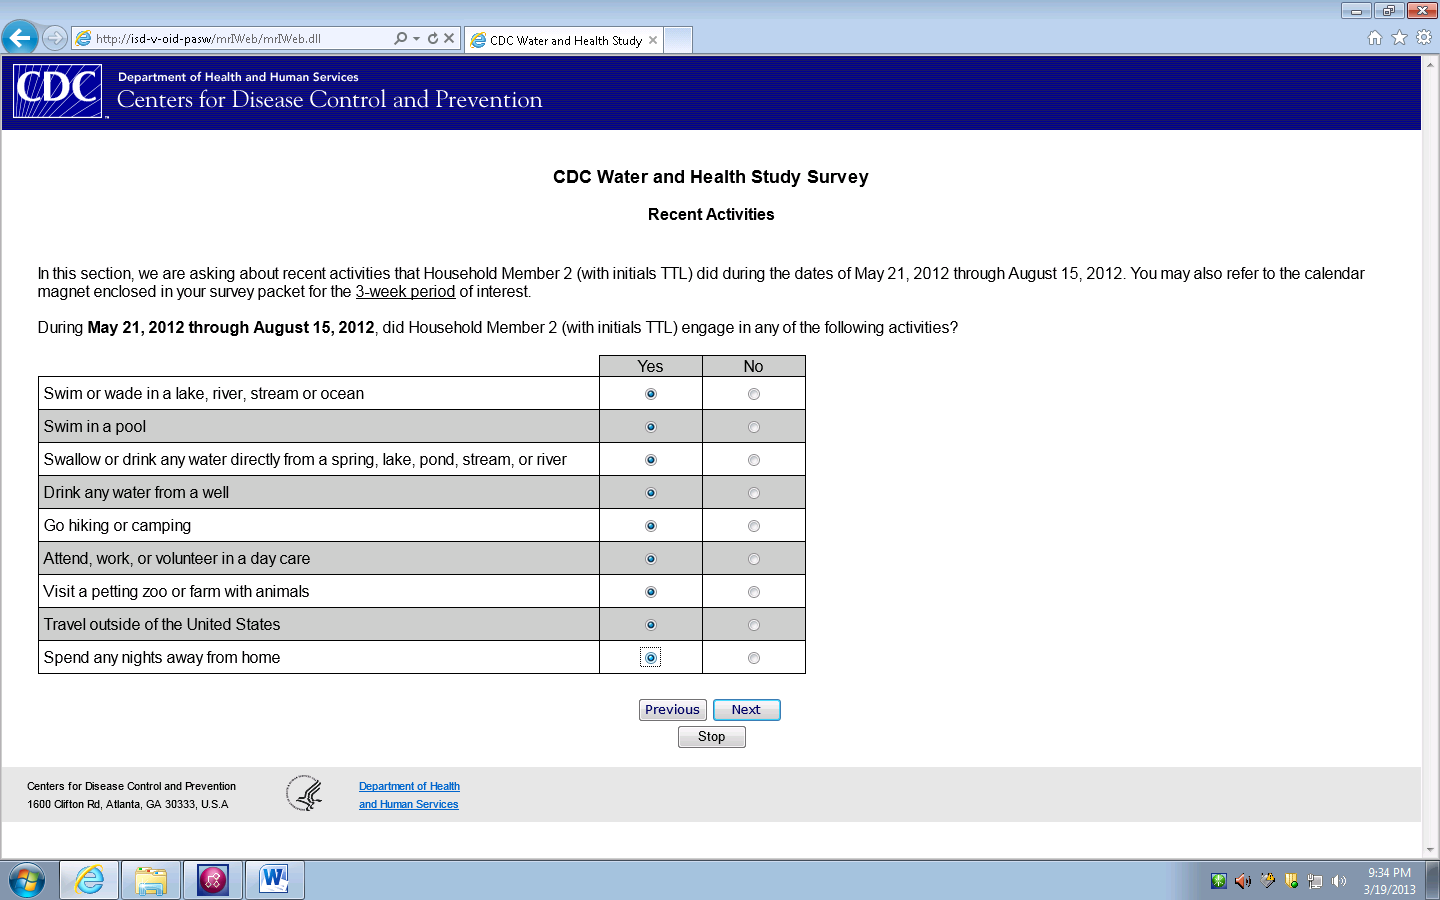Click the No column header

coord(753,366)
